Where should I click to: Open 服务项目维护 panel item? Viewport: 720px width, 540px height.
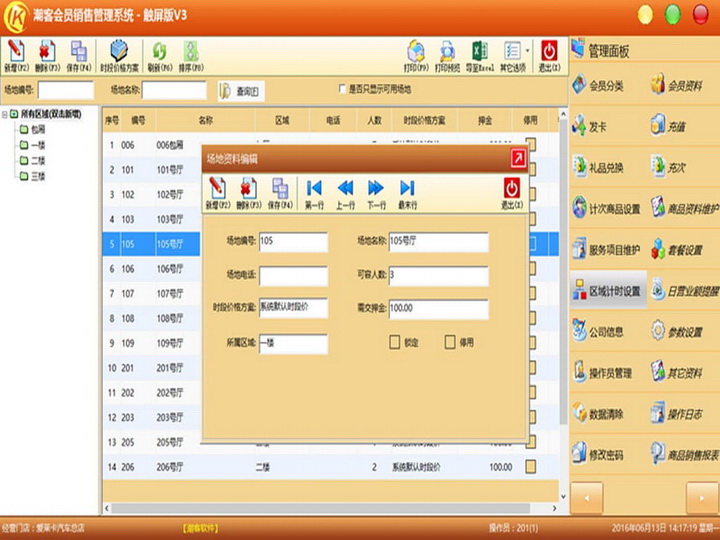point(606,250)
